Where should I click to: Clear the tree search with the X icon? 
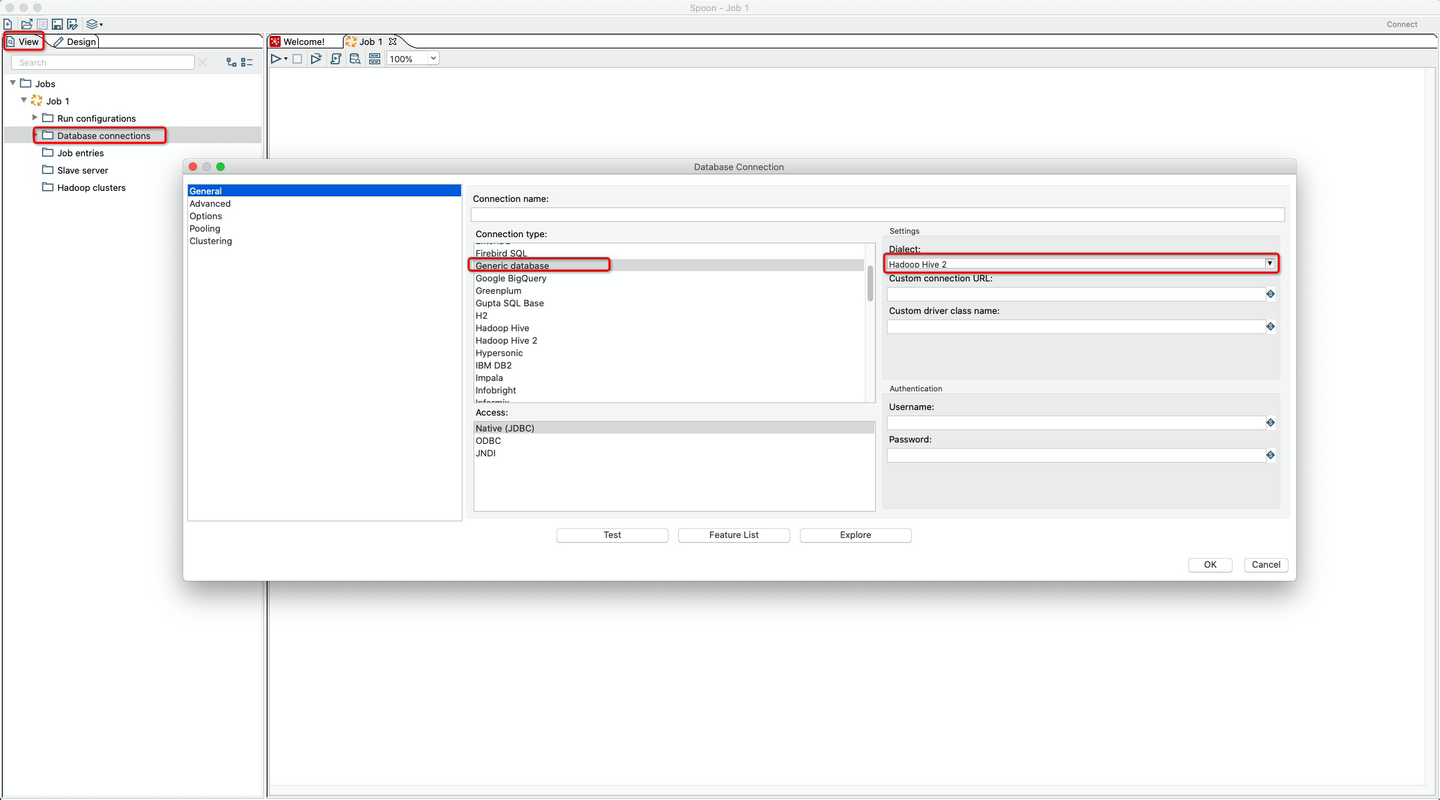tap(203, 62)
